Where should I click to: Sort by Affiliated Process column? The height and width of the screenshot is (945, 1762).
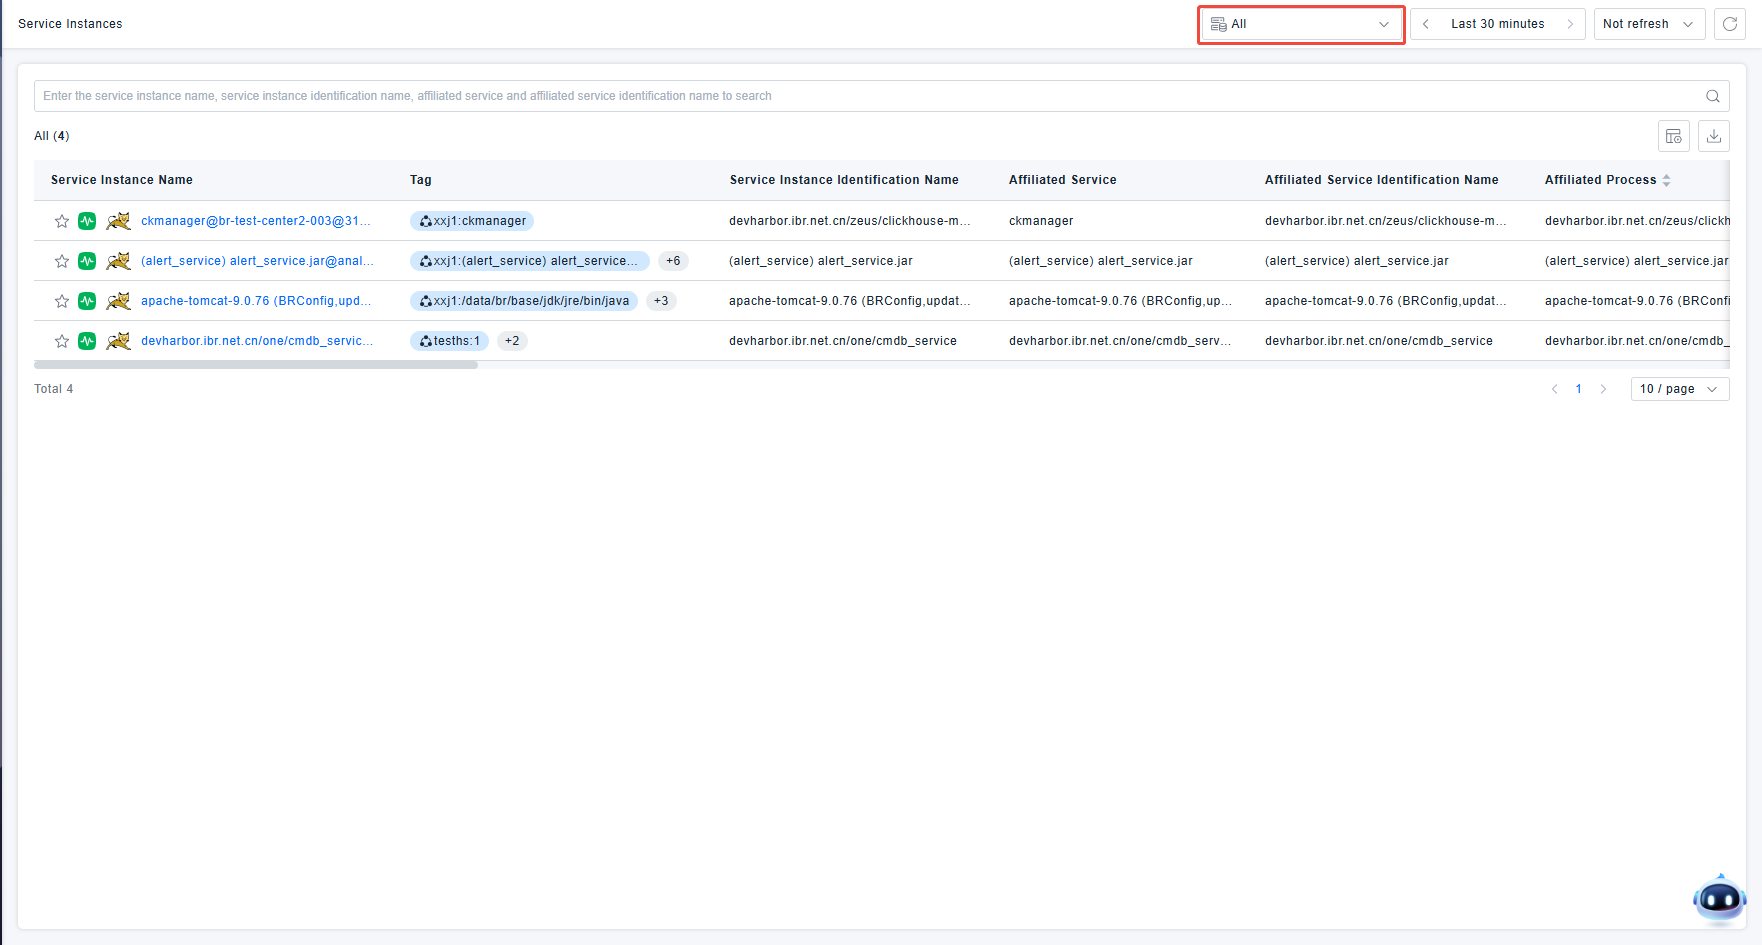[1666, 180]
